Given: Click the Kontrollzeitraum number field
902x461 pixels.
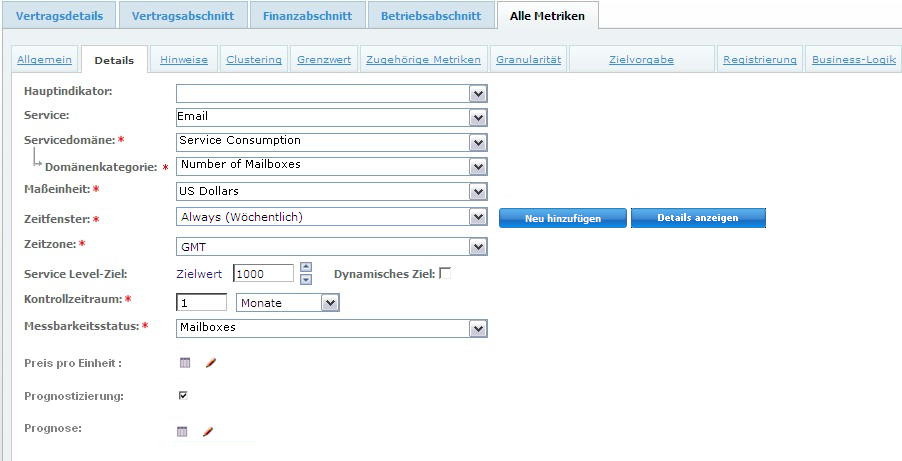Looking at the screenshot, I should click(201, 302).
